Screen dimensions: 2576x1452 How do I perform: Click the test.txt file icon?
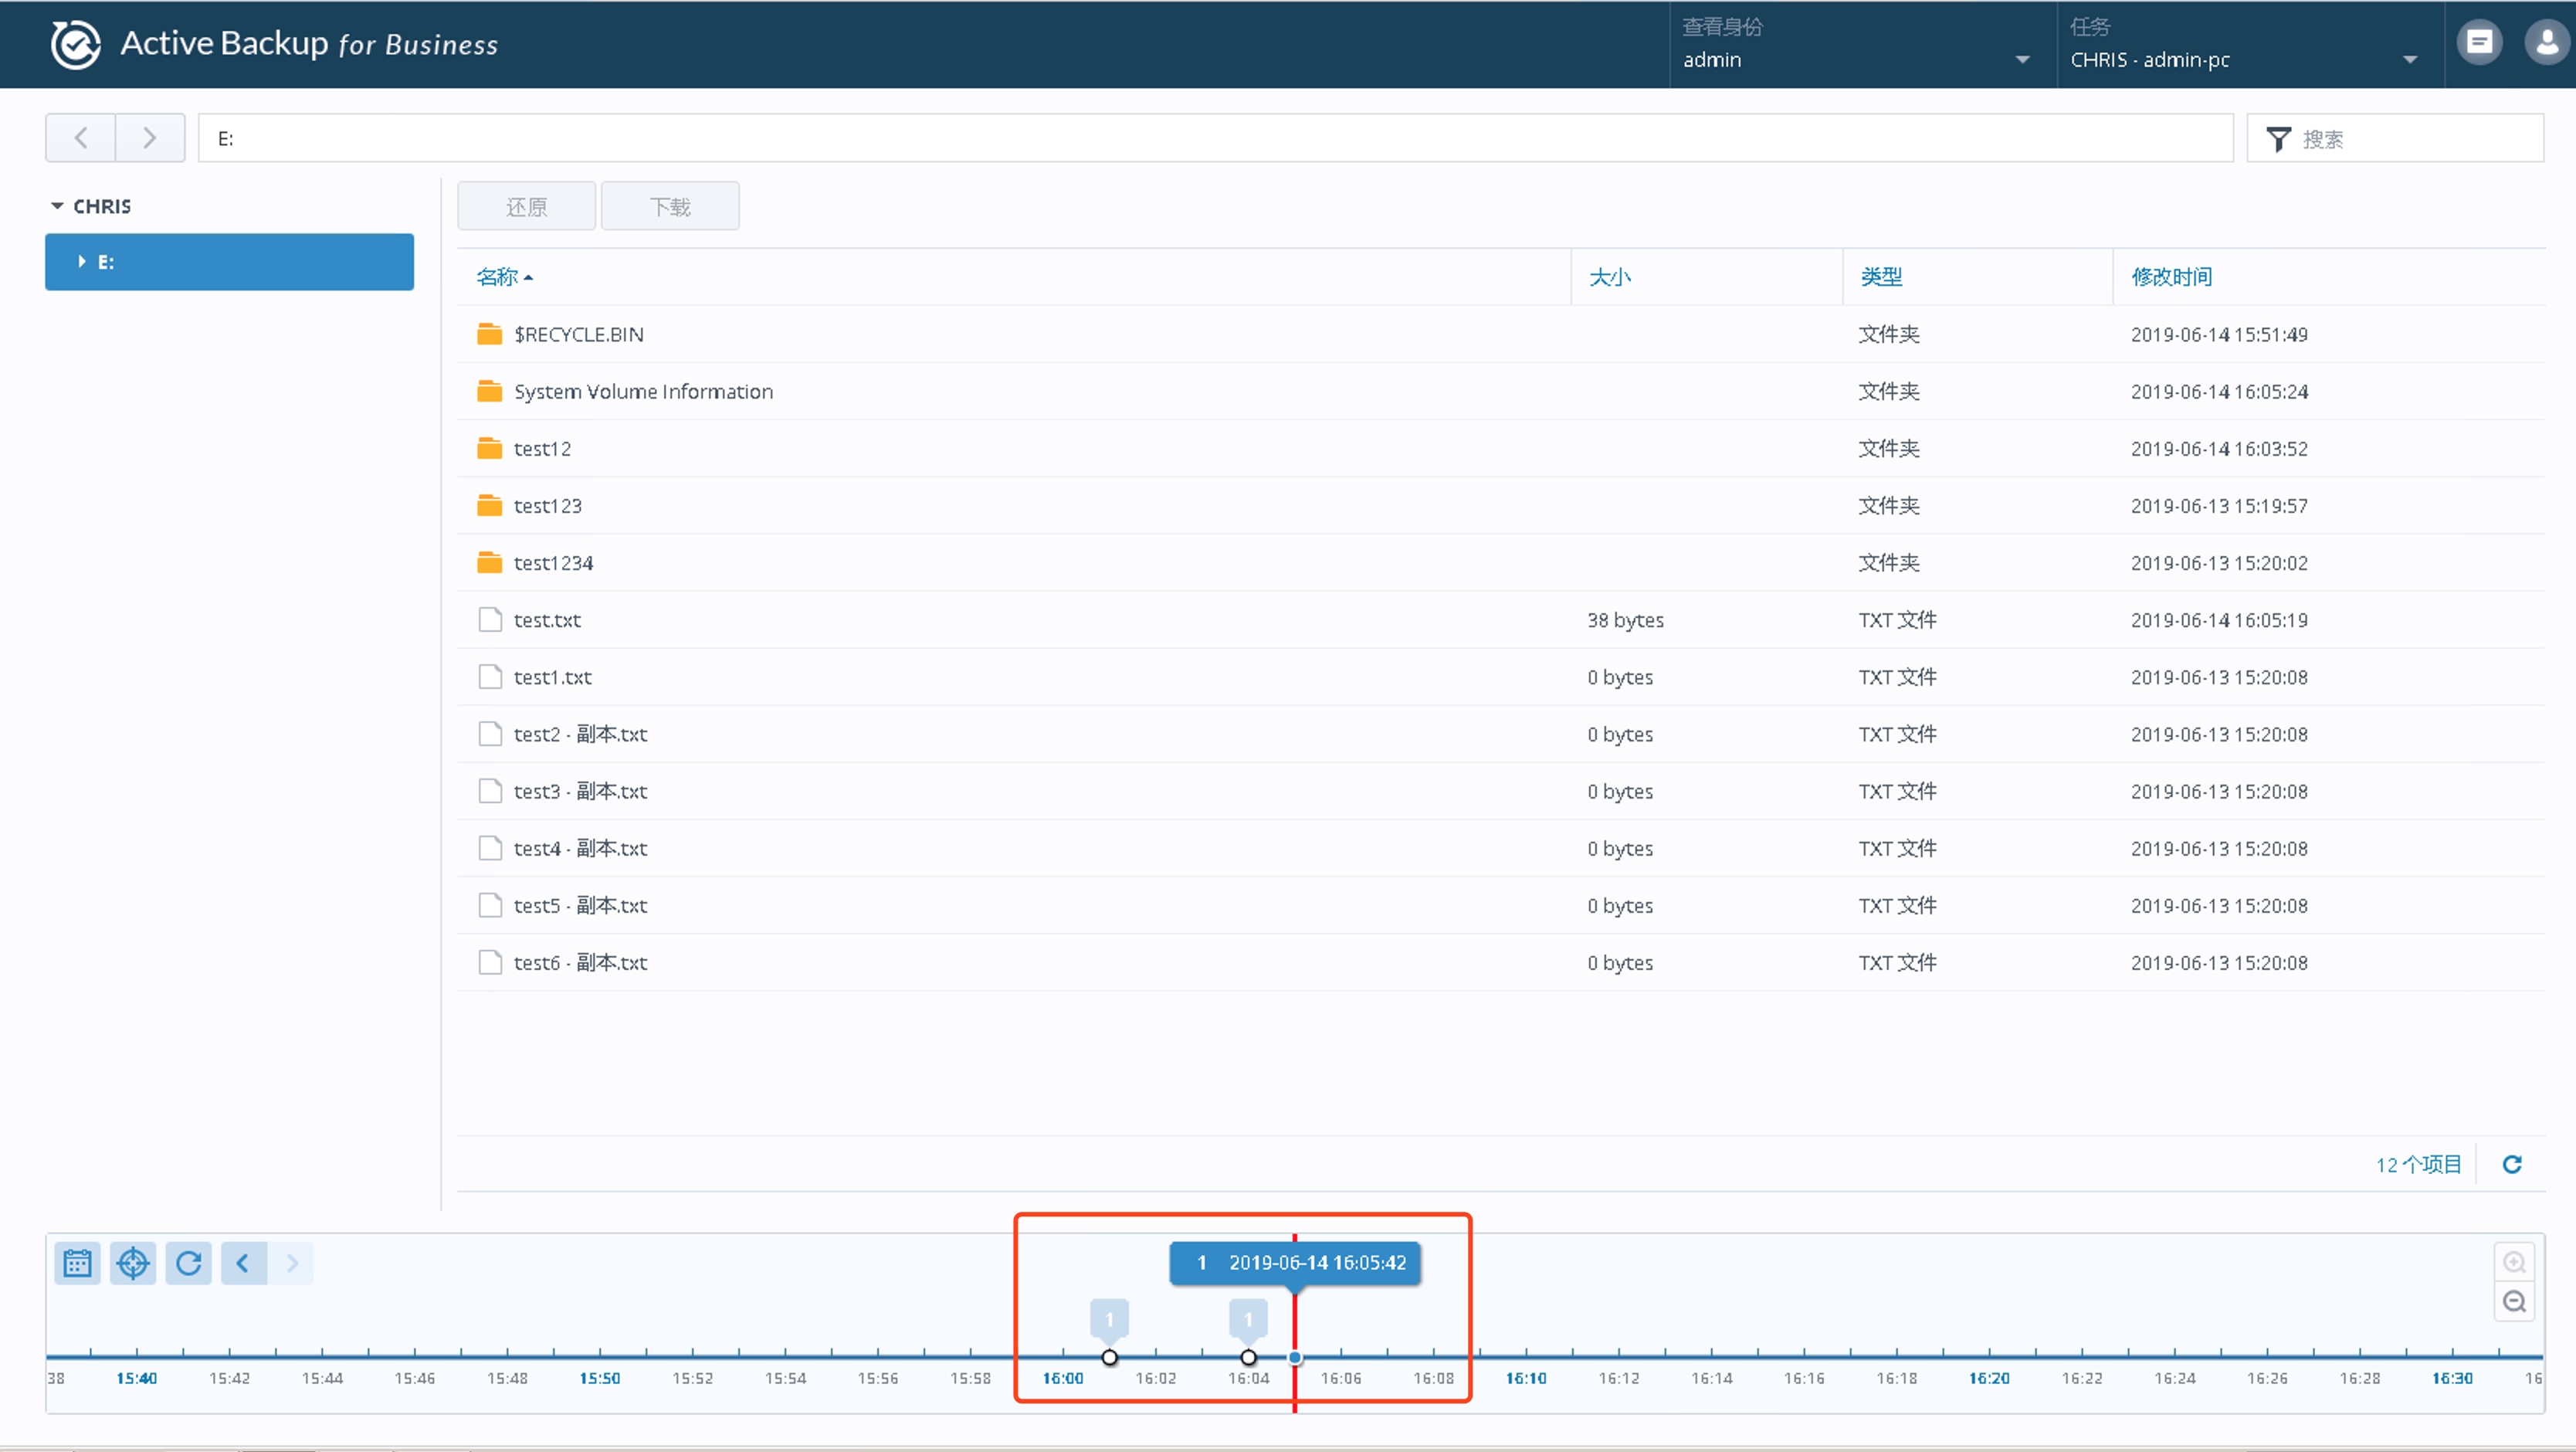point(490,620)
